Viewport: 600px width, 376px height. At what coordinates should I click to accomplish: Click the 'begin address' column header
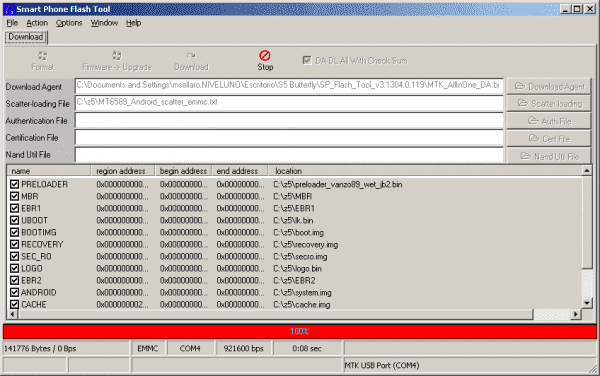[183, 171]
